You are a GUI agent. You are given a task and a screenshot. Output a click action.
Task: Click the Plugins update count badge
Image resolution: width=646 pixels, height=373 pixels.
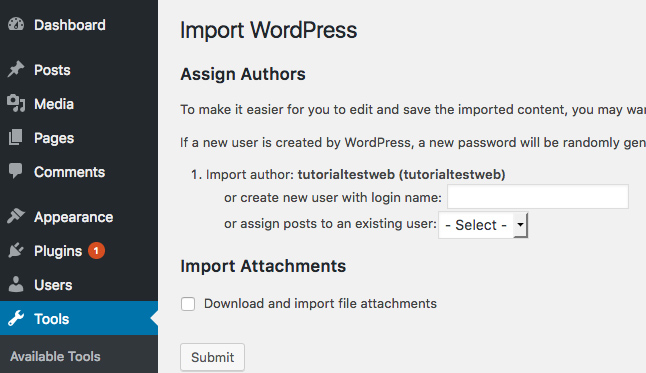point(96,251)
